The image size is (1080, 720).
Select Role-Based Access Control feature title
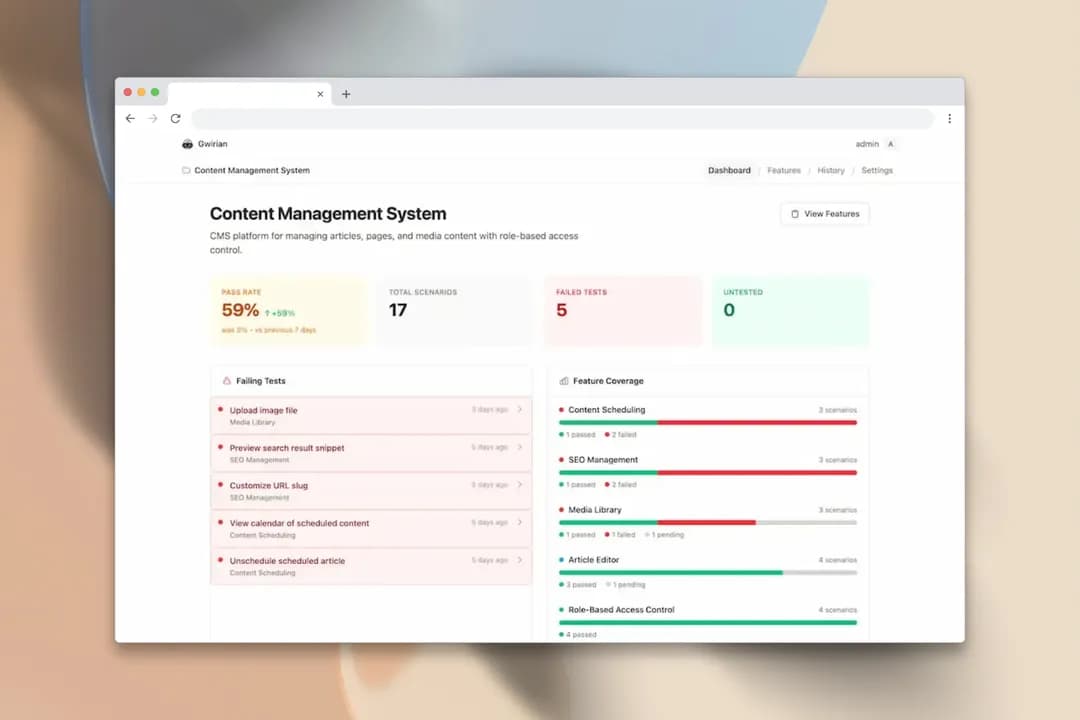621,610
